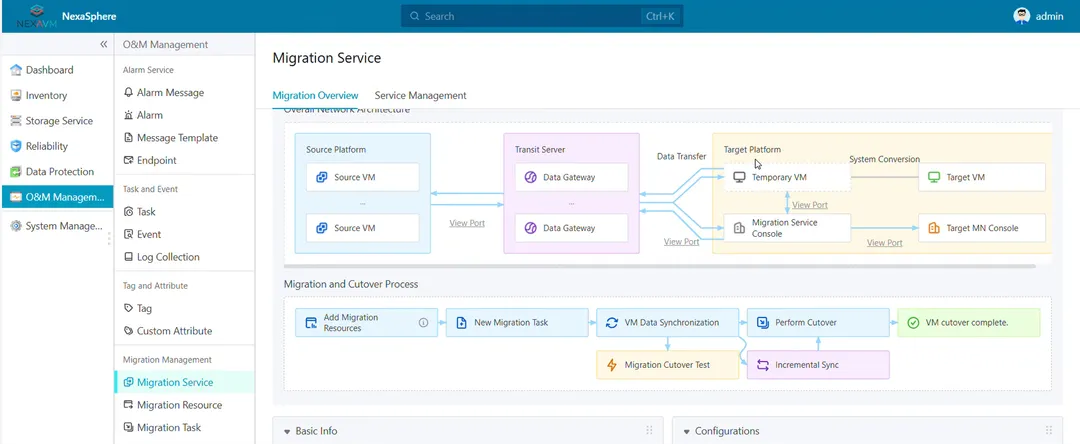Click the horizontal scrollbar under network architecture
This screenshot has width=1080, height=444.
tap(660, 266)
